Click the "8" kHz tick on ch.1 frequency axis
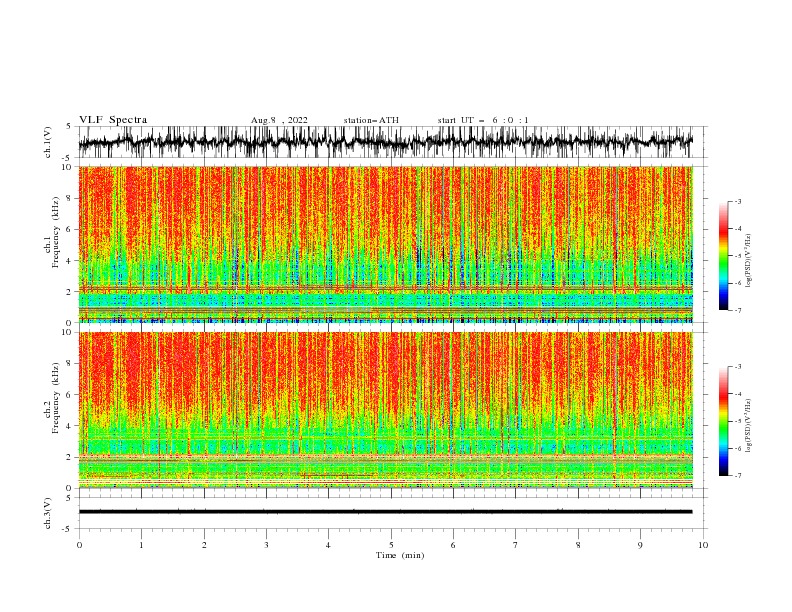The height and width of the screenshot is (612, 792). coord(71,198)
